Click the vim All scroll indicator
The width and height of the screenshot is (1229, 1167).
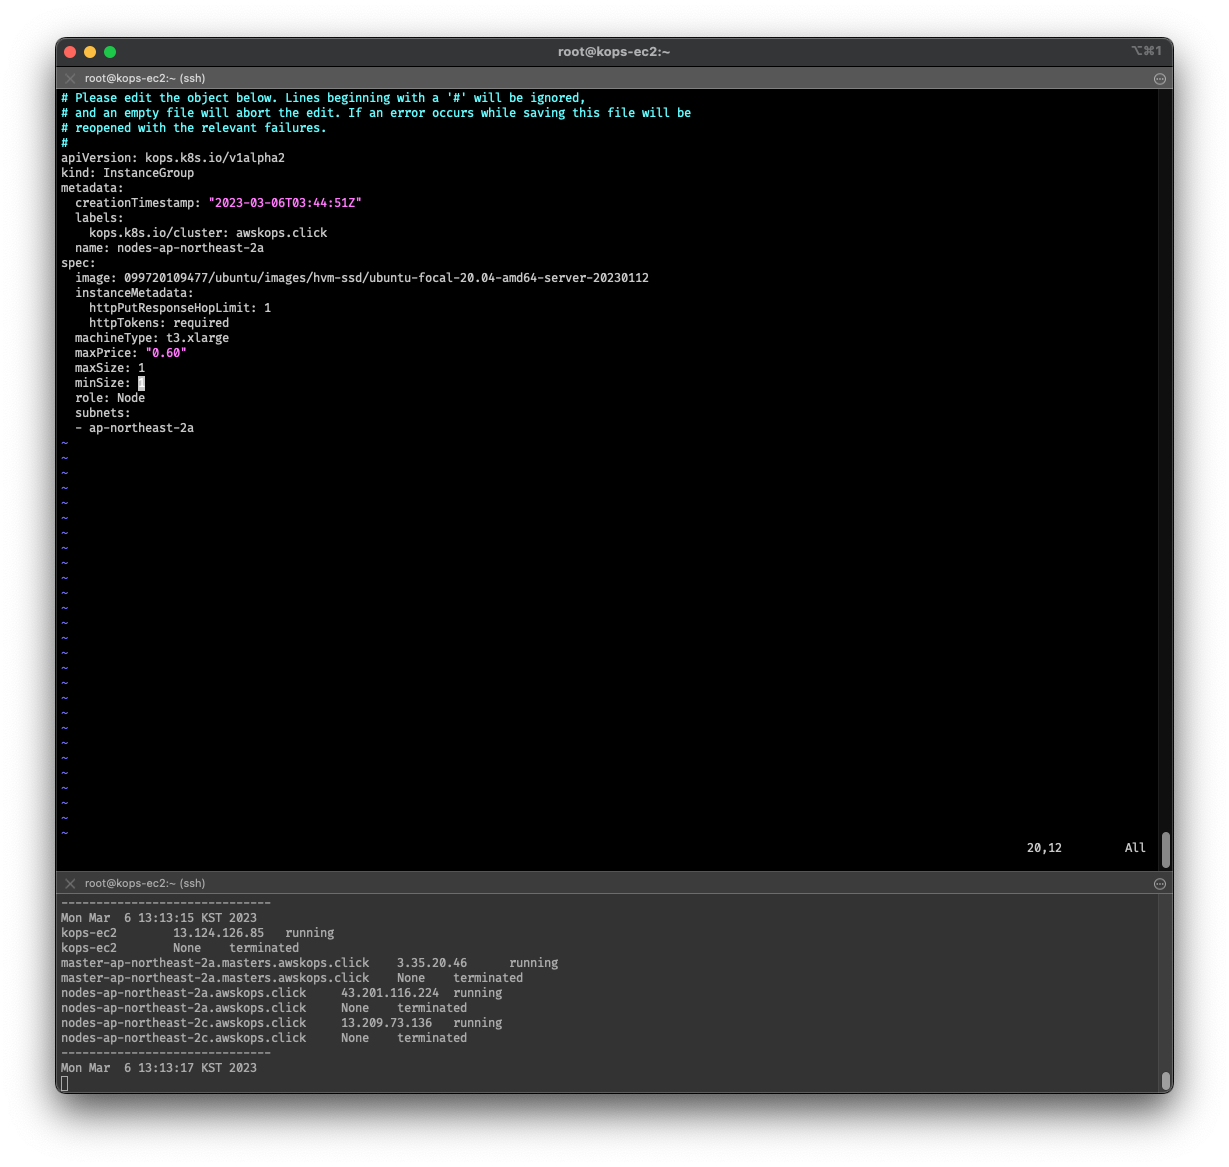coord(1135,848)
